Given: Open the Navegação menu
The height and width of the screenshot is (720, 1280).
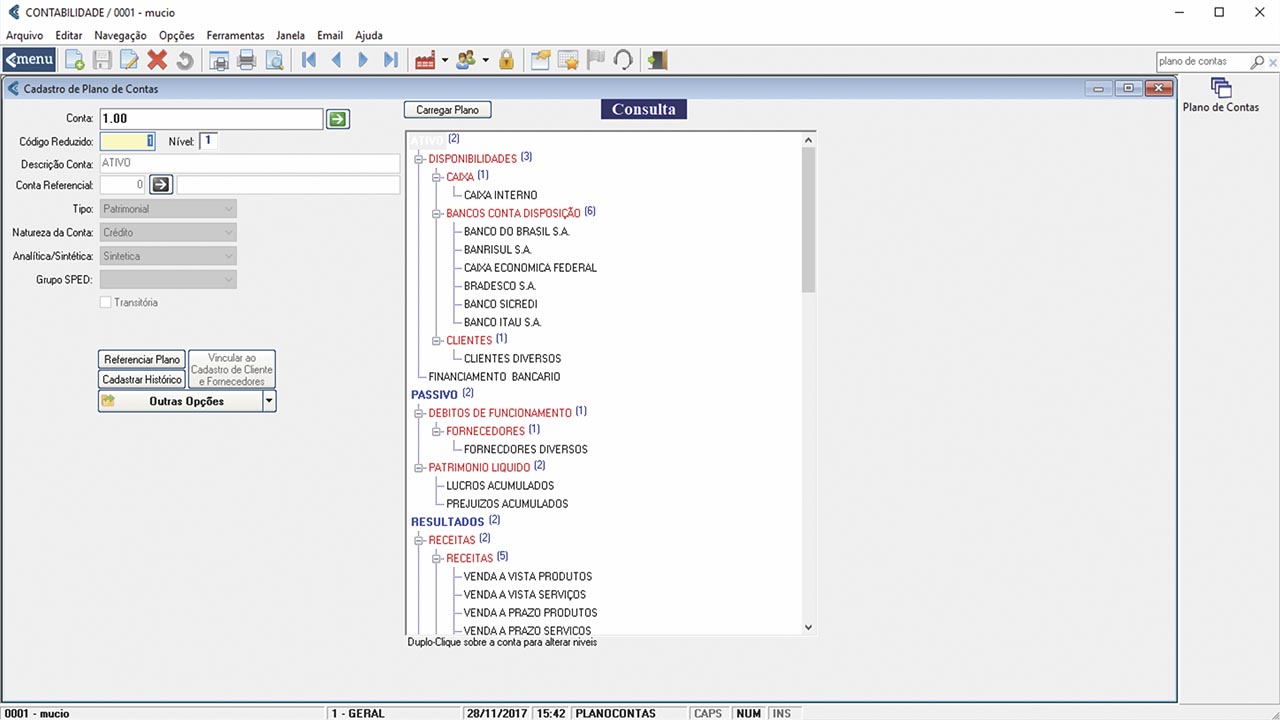Looking at the screenshot, I should [x=120, y=36].
